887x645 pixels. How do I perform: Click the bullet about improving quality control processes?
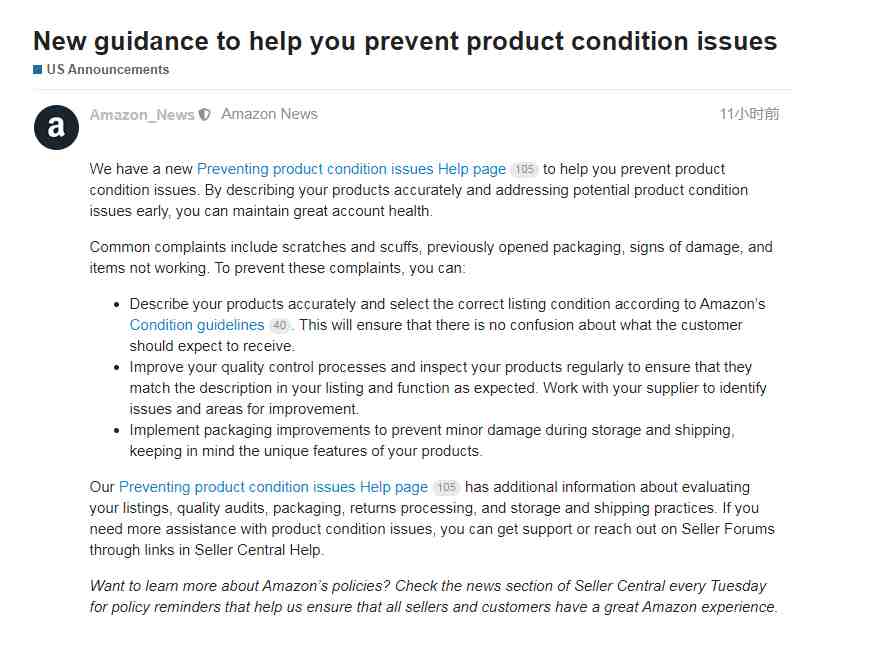pyautogui.click(x=448, y=388)
